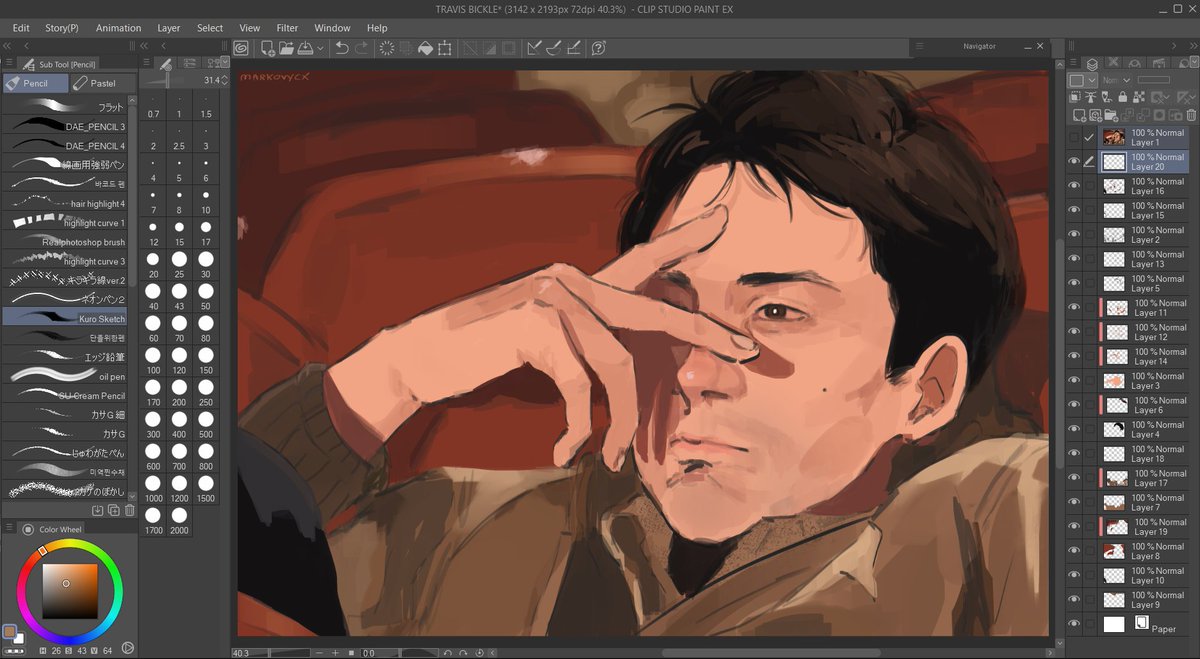This screenshot has width=1200, height=659.
Task: Select the hair highlight 4 brush
Action: (x=65, y=203)
